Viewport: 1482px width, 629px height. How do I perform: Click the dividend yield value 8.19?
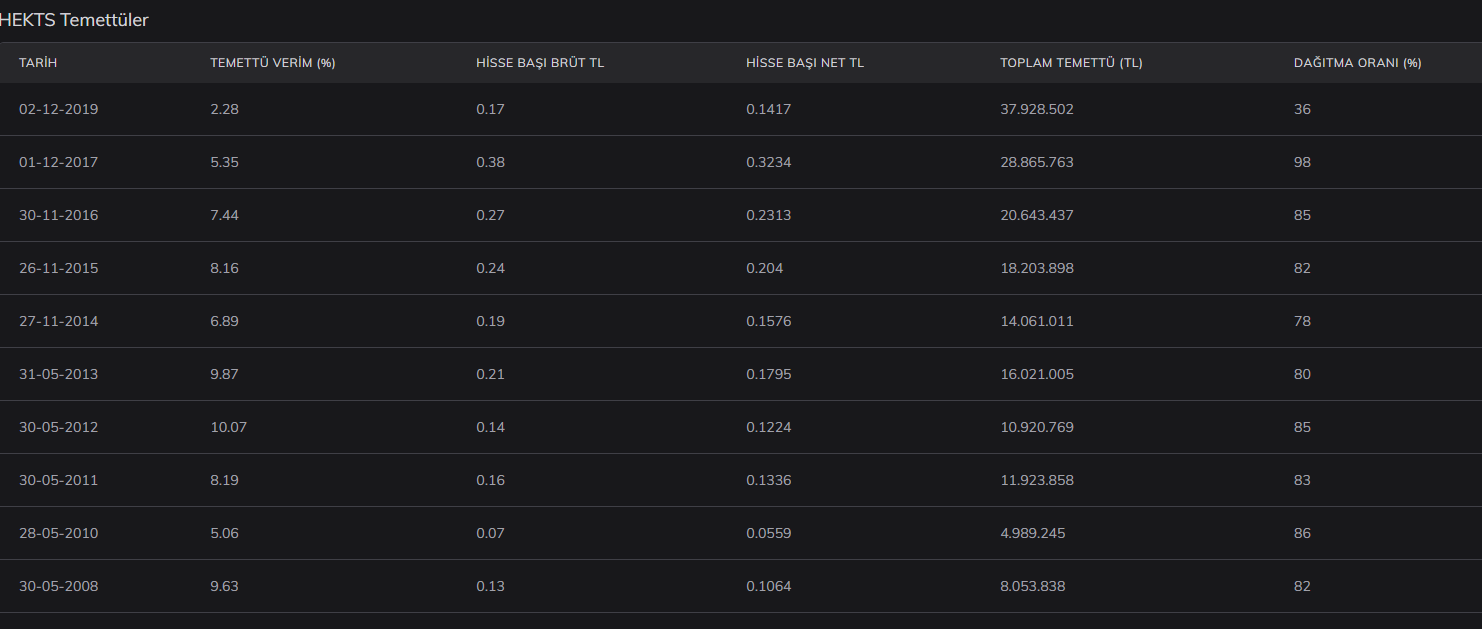[x=224, y=480]
